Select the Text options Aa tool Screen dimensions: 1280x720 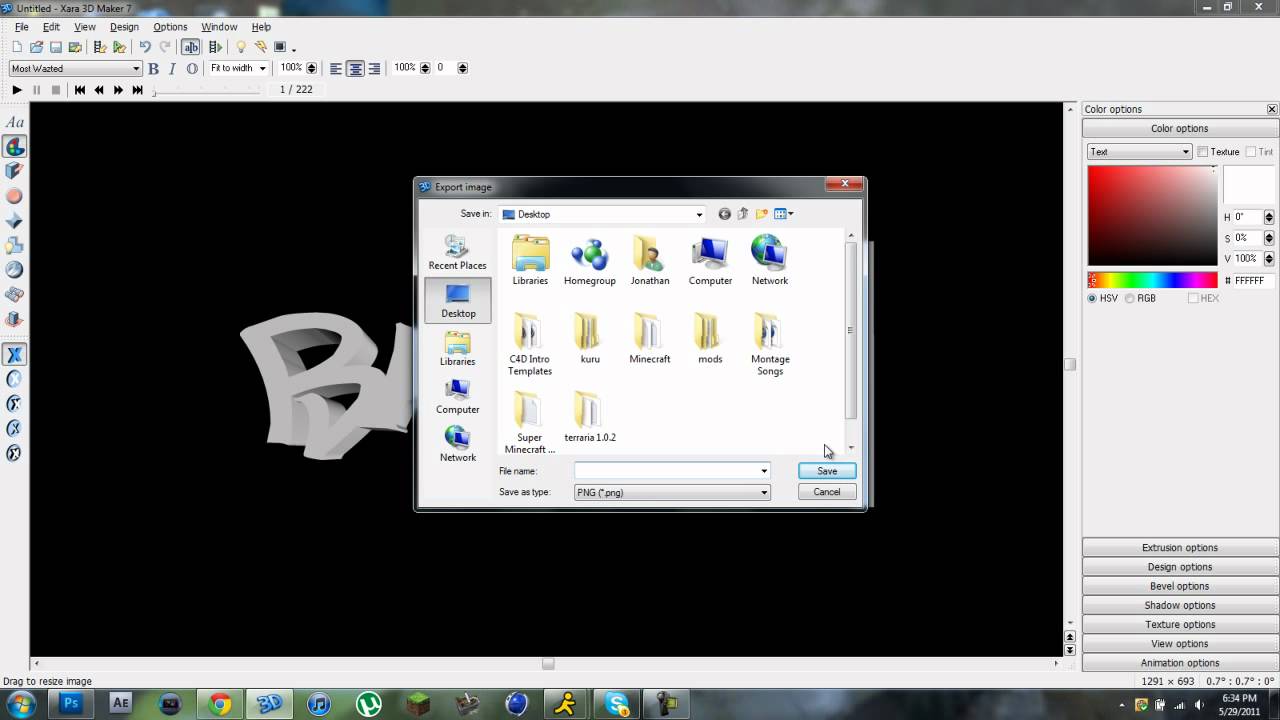pos(14,123)
